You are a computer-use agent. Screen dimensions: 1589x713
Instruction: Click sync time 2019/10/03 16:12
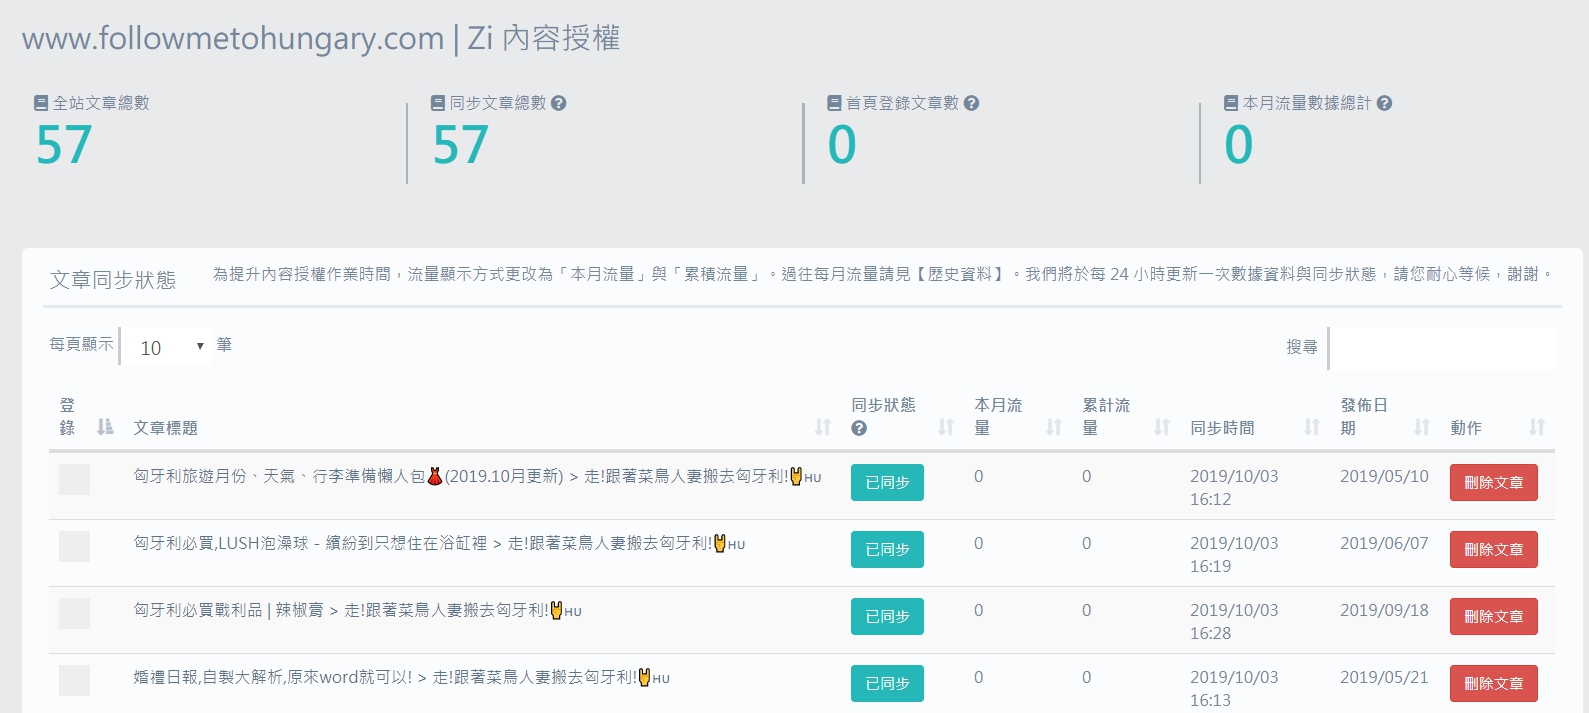coord(1234,488)
